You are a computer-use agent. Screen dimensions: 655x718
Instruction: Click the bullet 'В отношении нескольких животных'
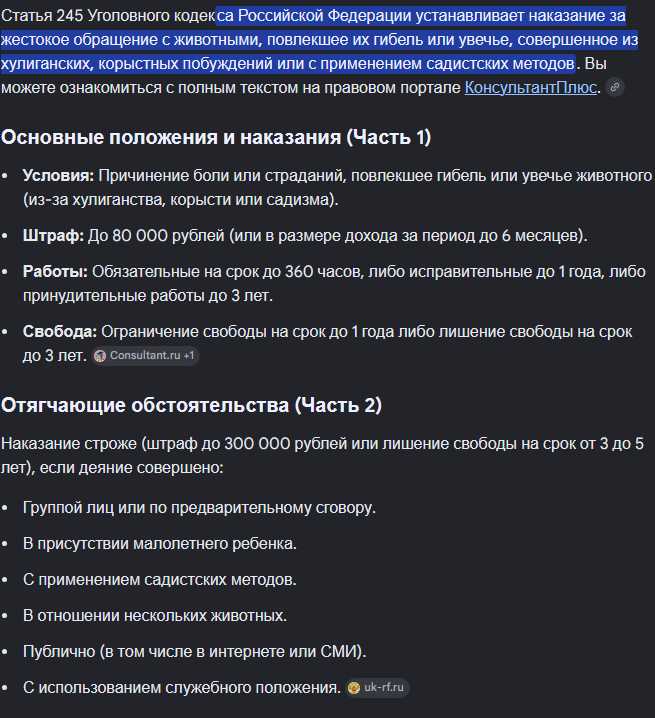tap(155, 615)
